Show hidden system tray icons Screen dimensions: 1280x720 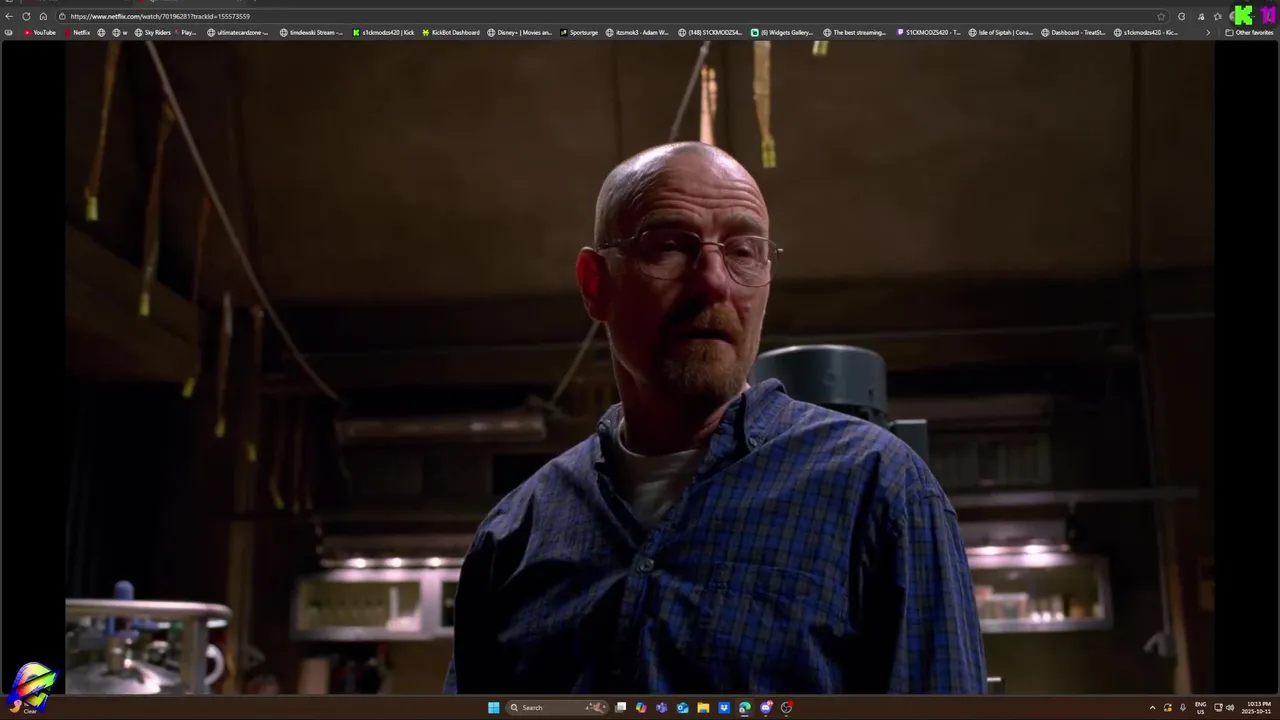(x=1152, y=708)
